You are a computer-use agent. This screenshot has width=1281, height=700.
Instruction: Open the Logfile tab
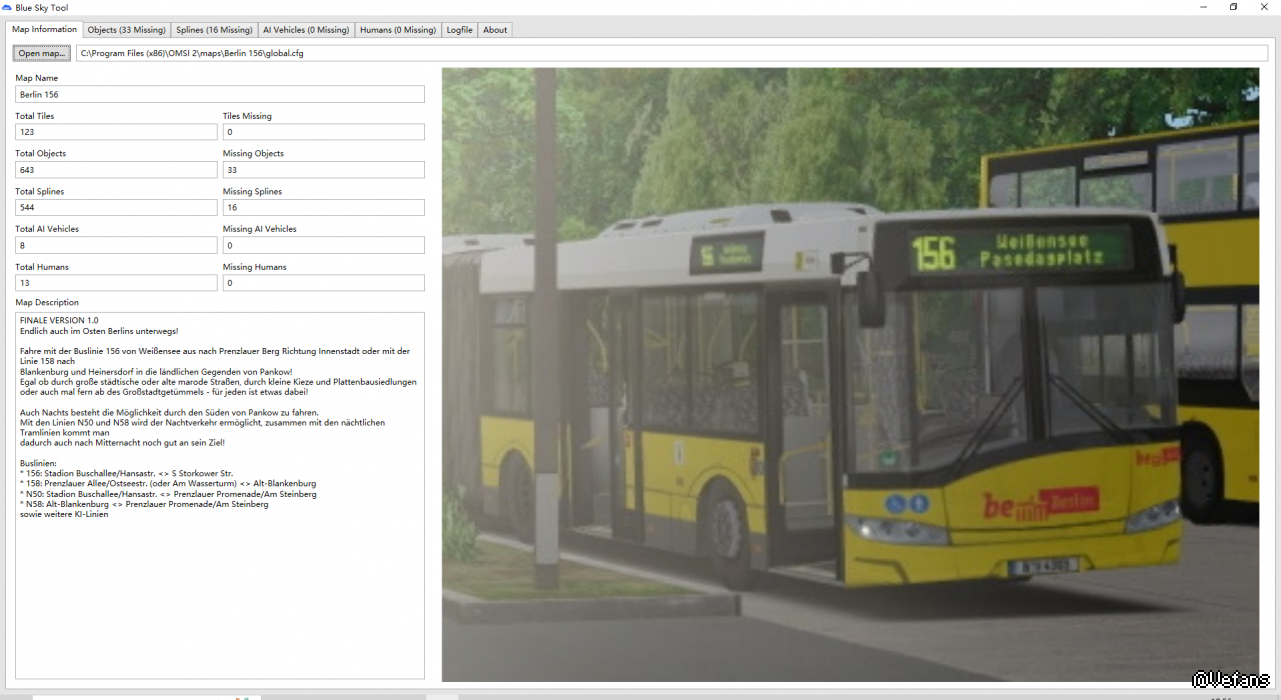click(459, 30)
